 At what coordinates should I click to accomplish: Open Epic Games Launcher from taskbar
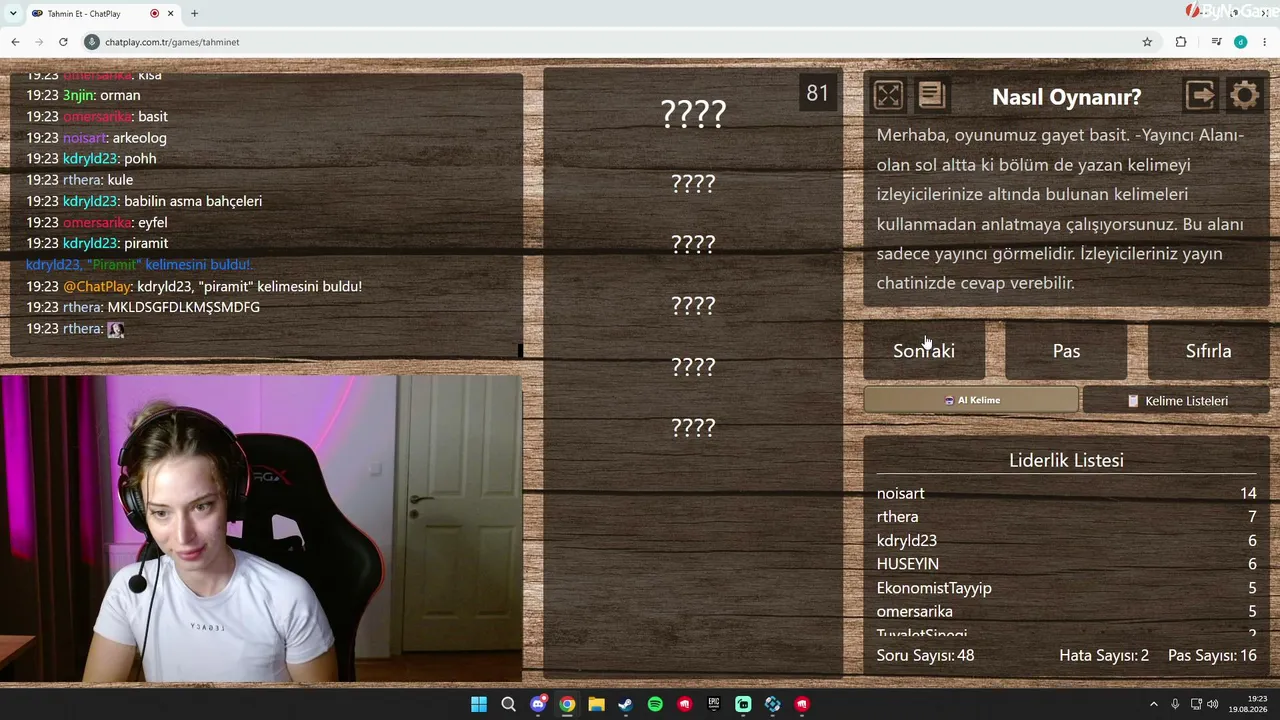point(714,704)
